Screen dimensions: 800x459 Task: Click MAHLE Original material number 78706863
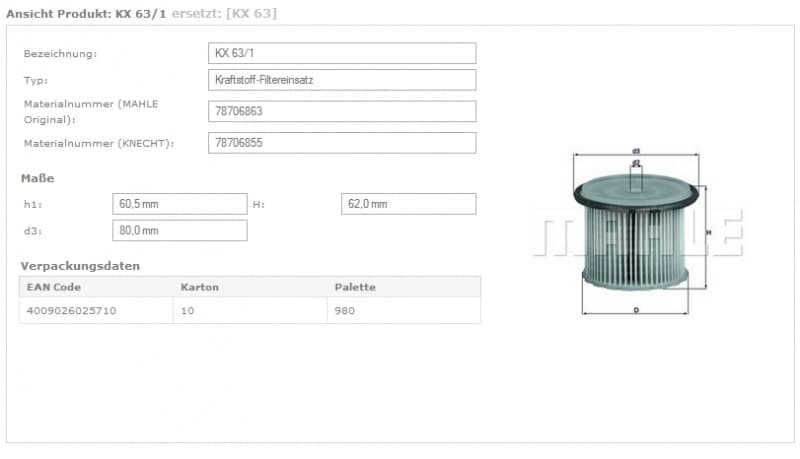[x=342, y=111]
